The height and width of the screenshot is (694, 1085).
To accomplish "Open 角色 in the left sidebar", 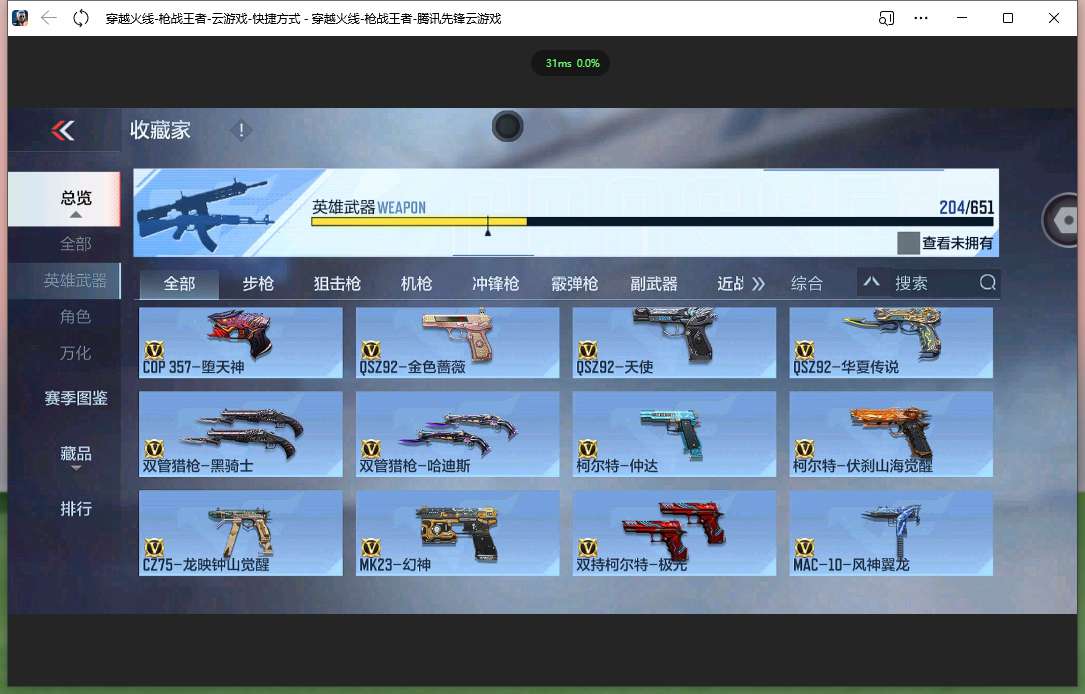I will [x=75, y=317].
